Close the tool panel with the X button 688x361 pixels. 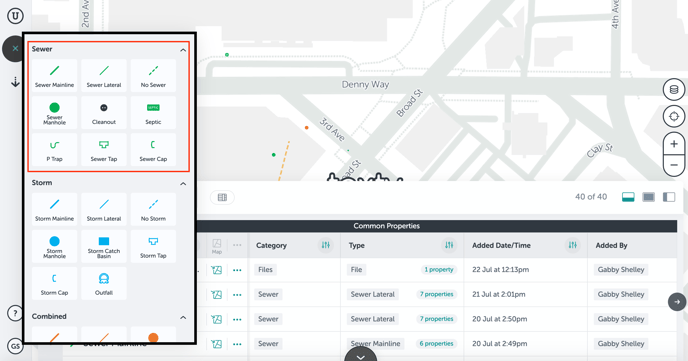point(15,48)
